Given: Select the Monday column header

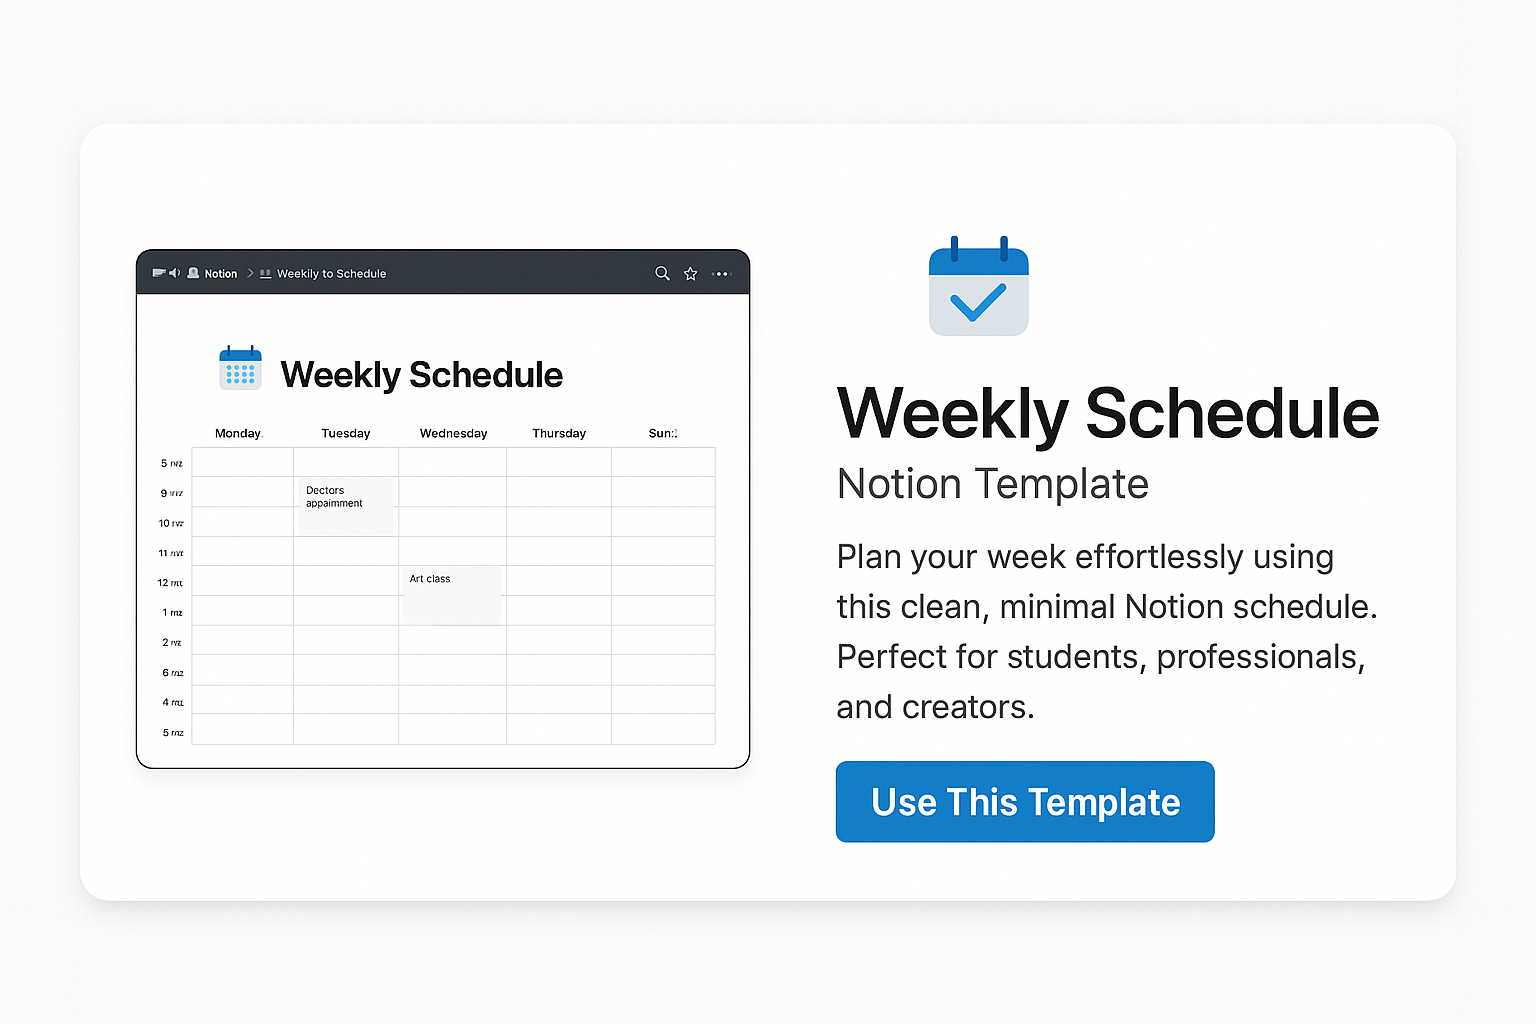Looking at the screenshot, I should coord(238,433).
